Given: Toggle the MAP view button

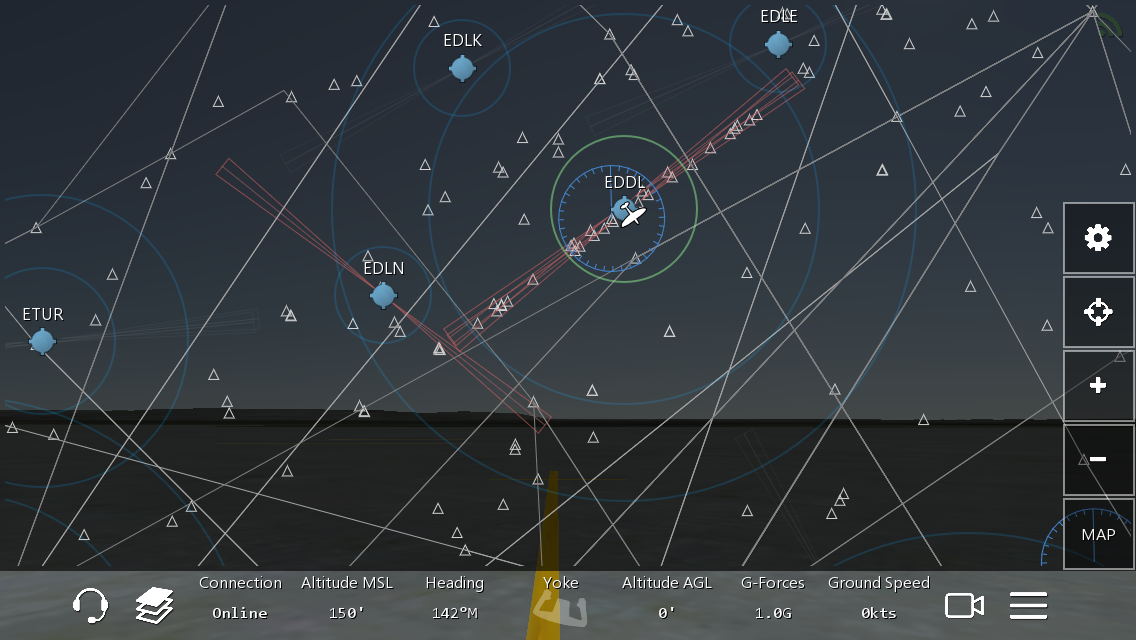Looking at the screenshot, I should tap(1098, 534).
